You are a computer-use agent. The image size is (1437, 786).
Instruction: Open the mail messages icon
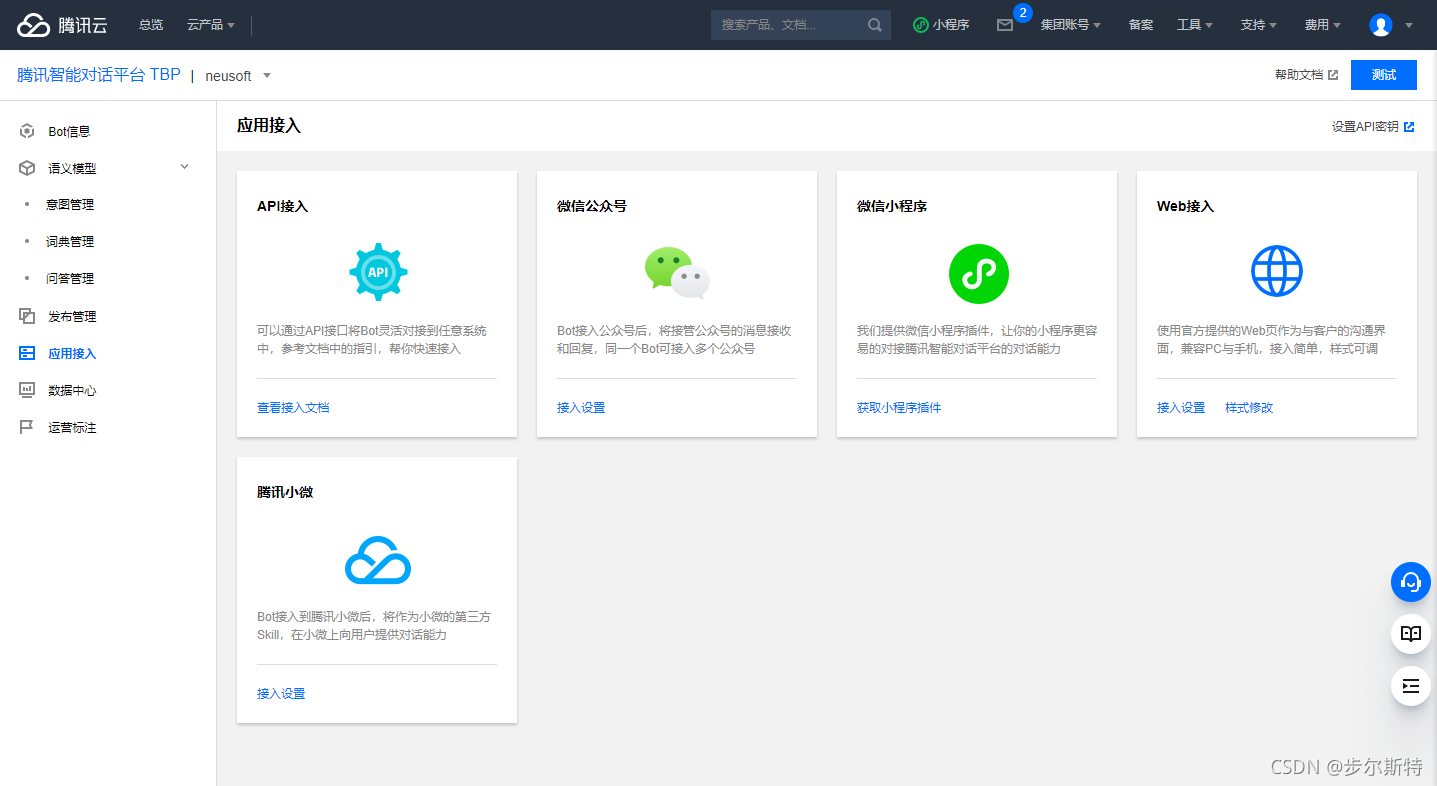1005,25
